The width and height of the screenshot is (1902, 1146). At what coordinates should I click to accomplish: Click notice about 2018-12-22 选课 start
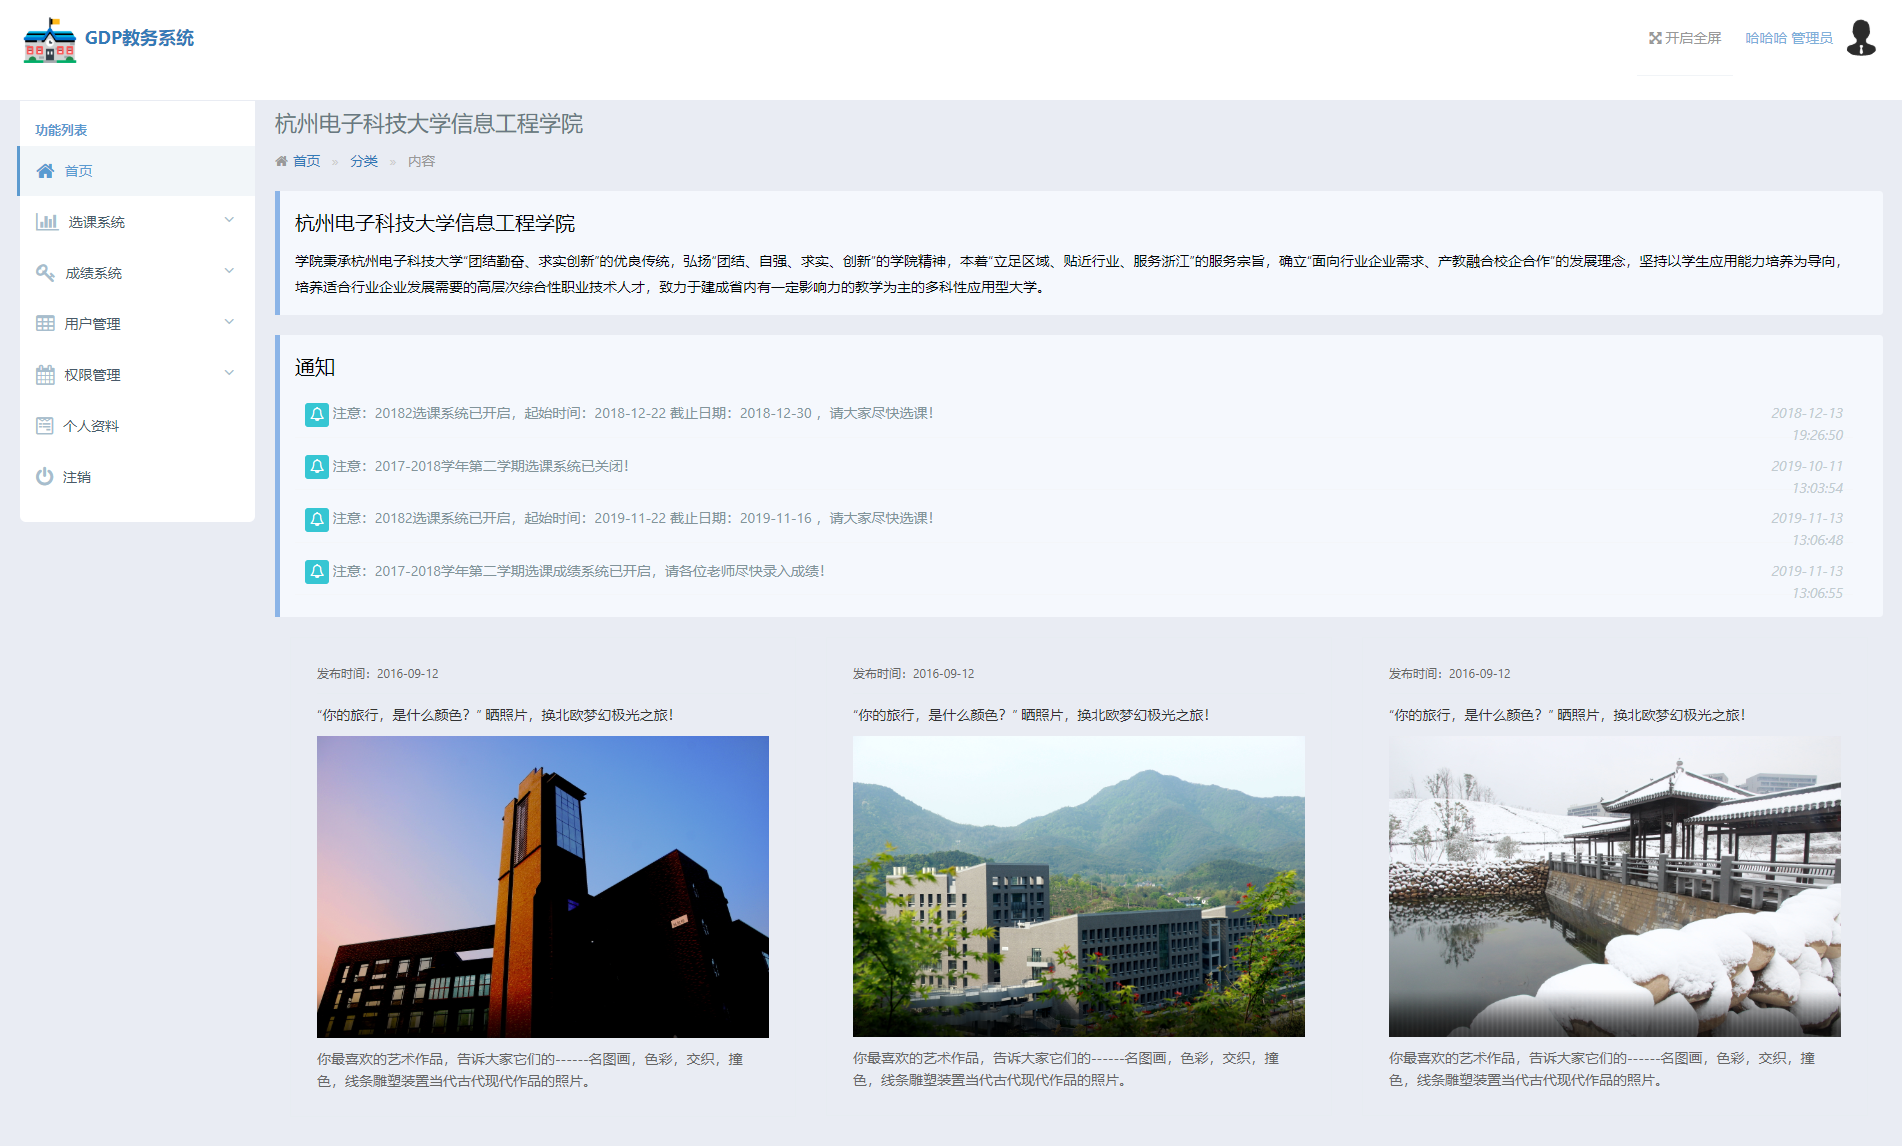tap(633, 413)
